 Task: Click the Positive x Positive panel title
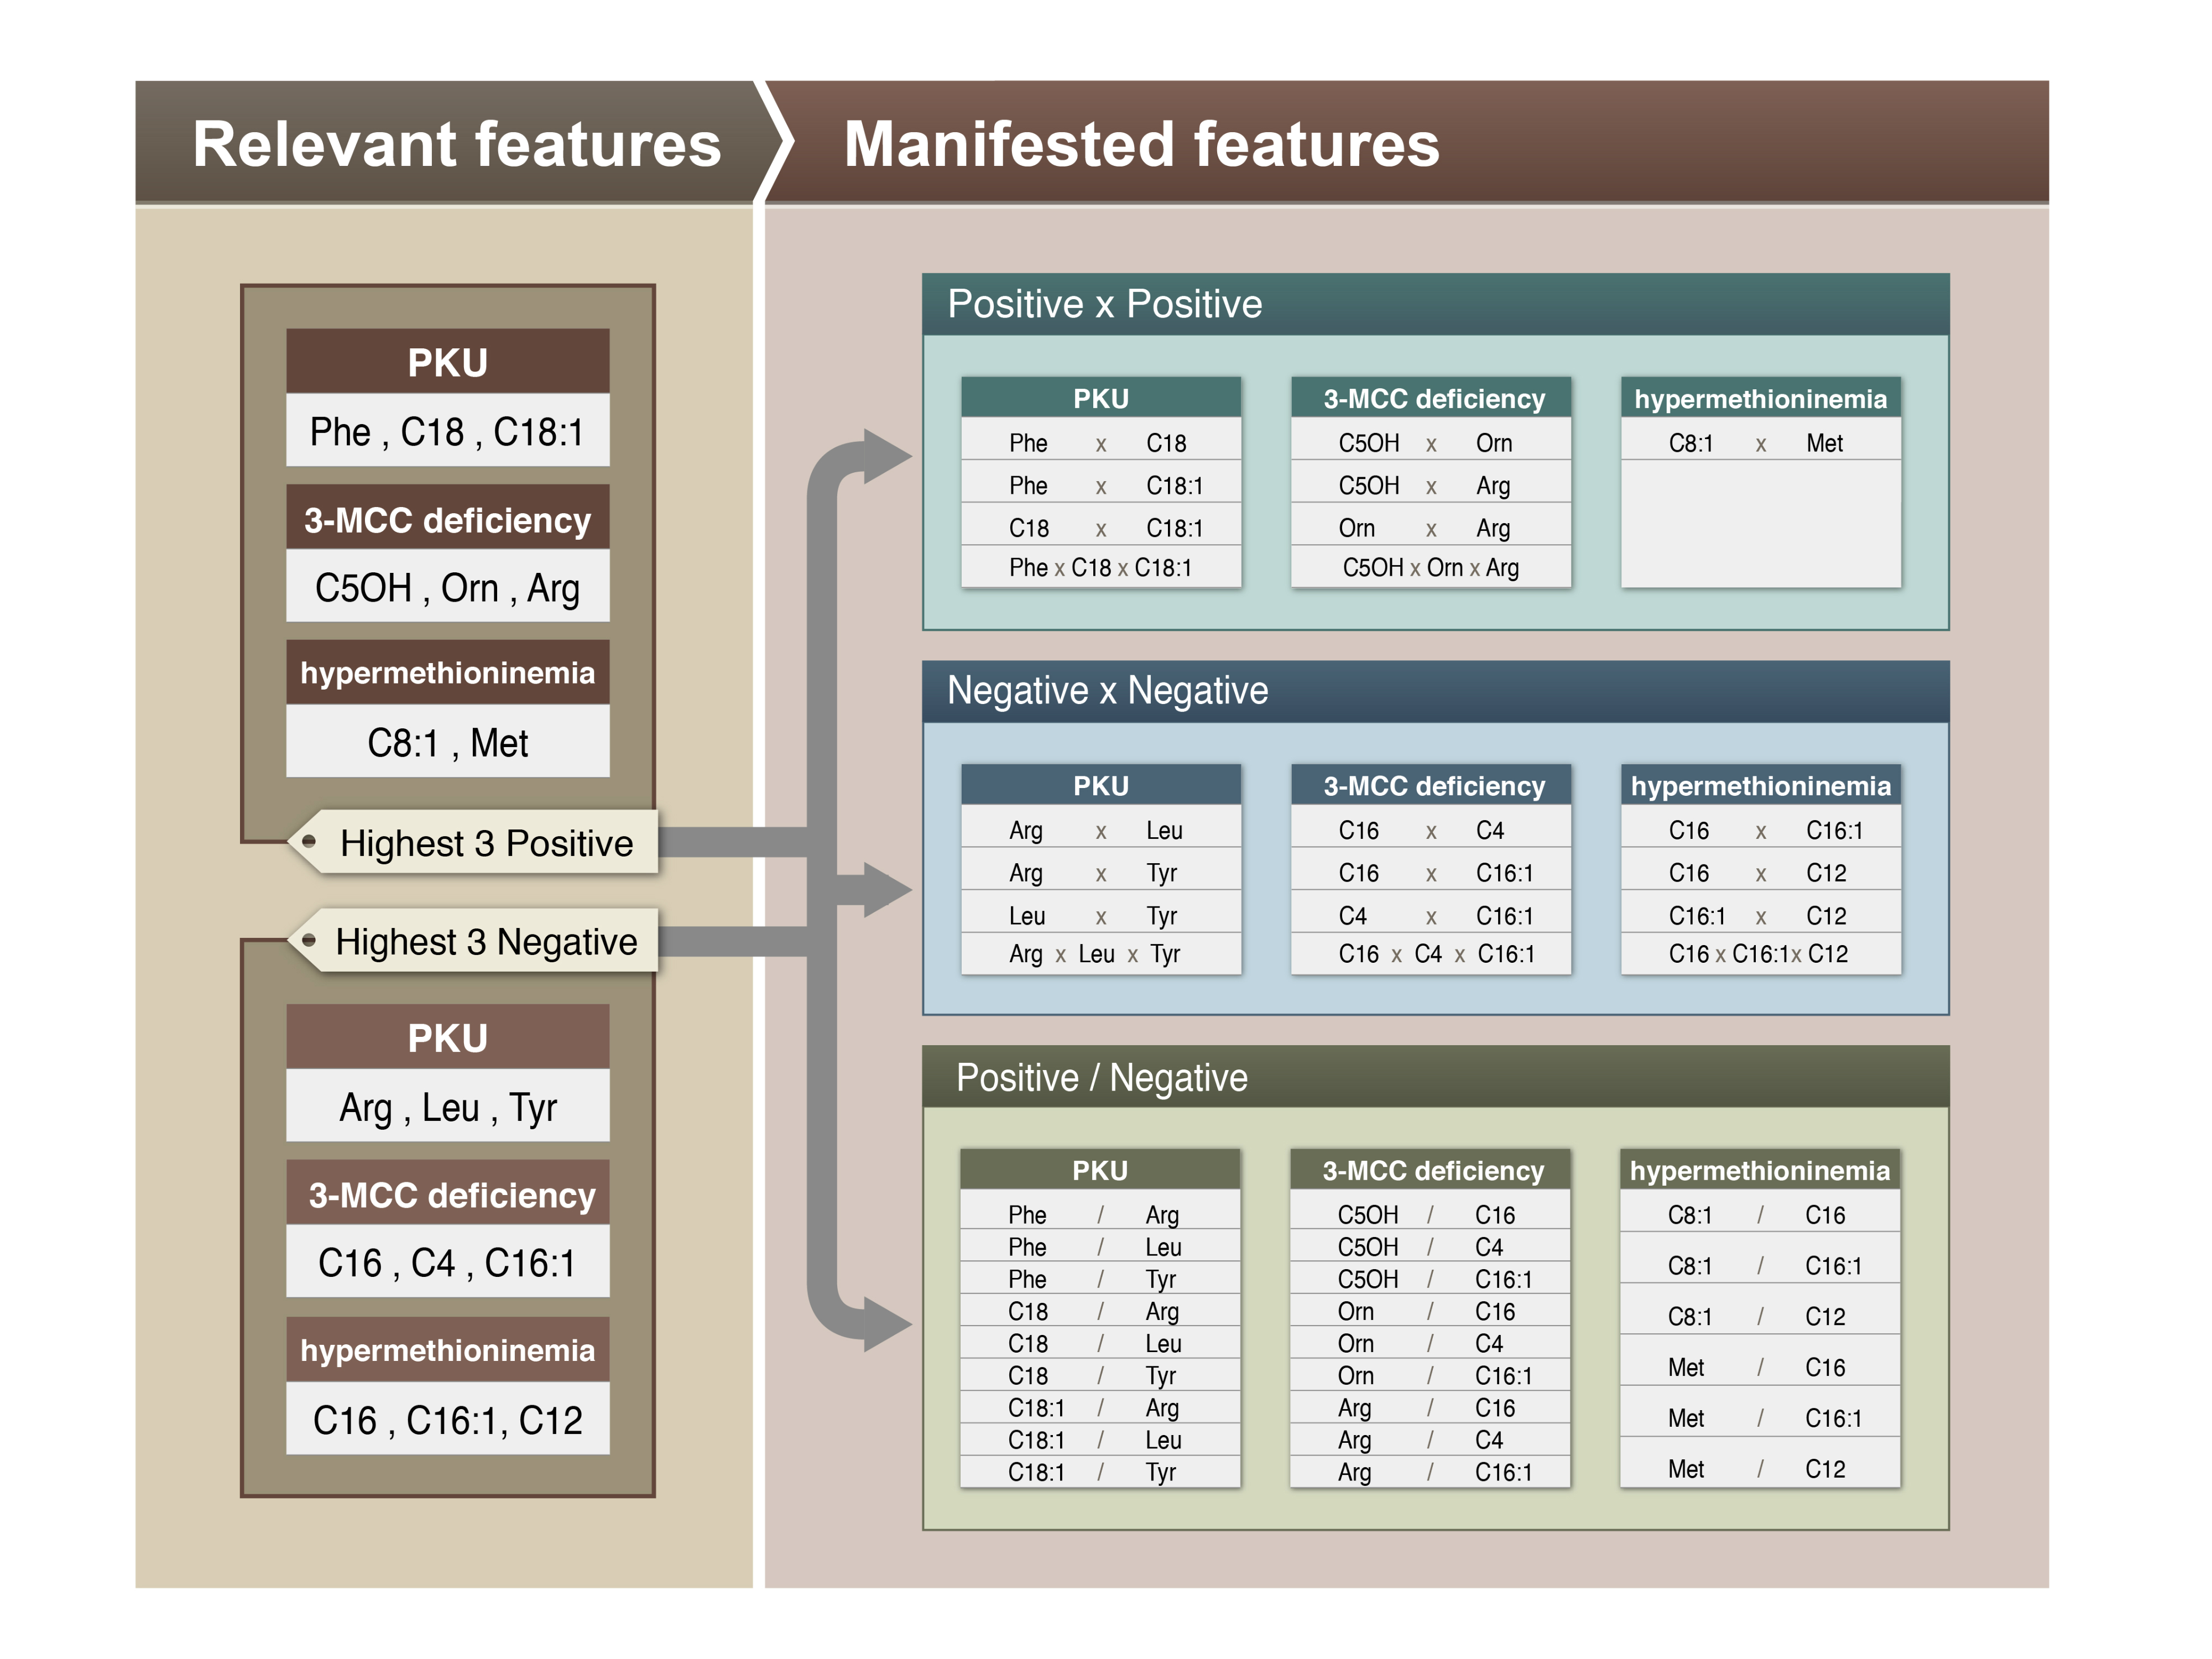(1104, 304)
